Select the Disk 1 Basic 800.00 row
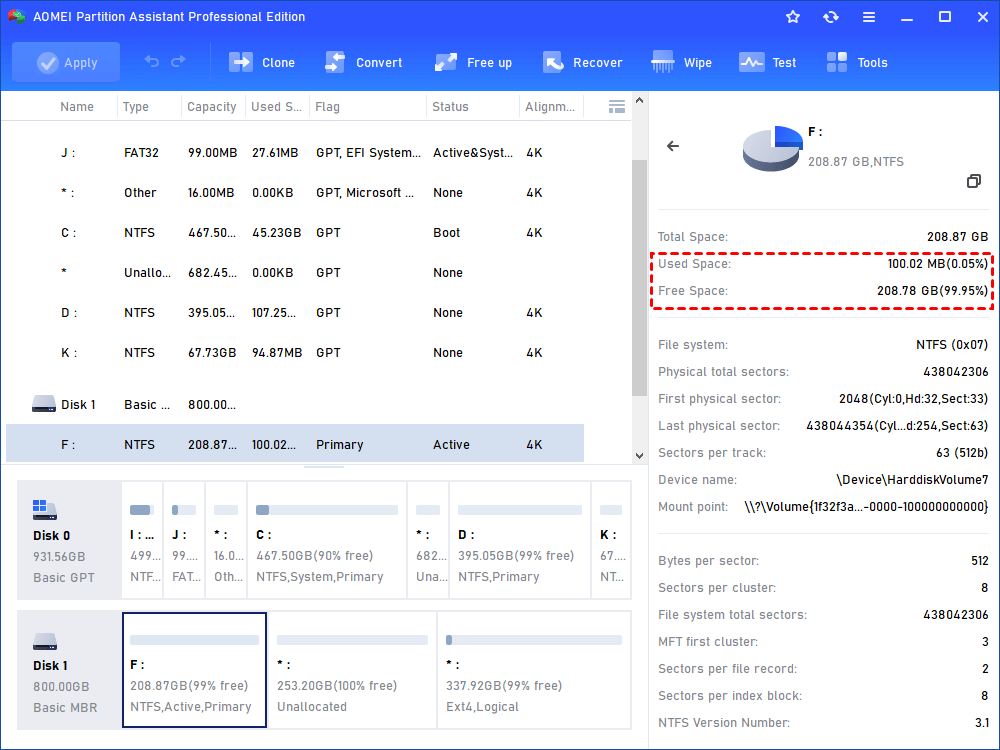Screen dimensions: 1000x750 tap(295, 404)
